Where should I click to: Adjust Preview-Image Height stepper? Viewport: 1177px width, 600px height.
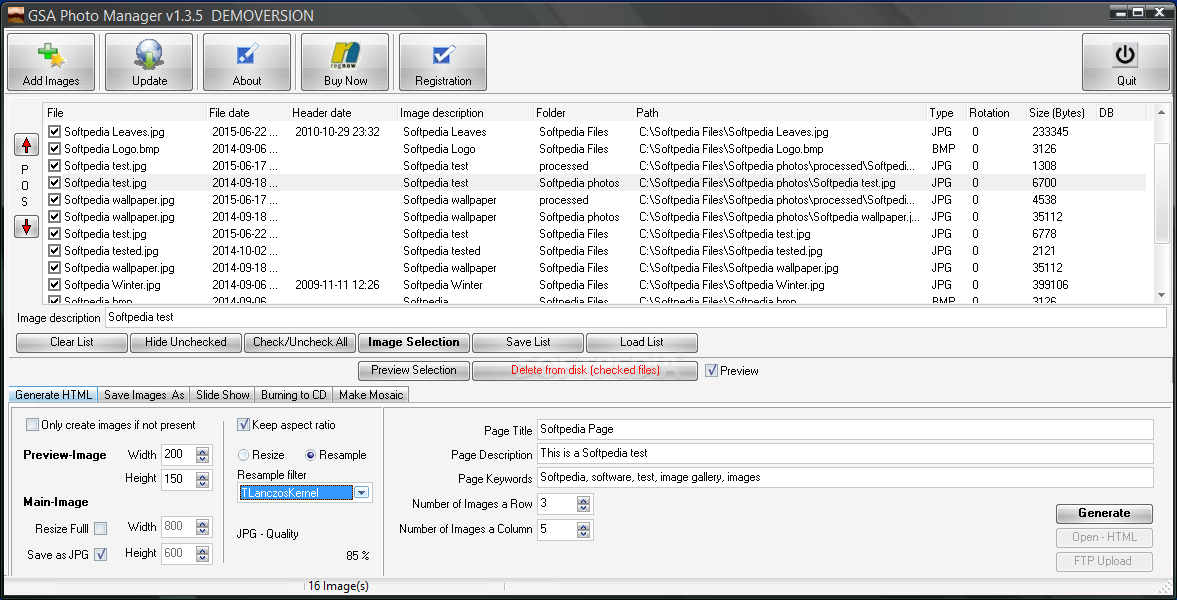pos(203,479)
